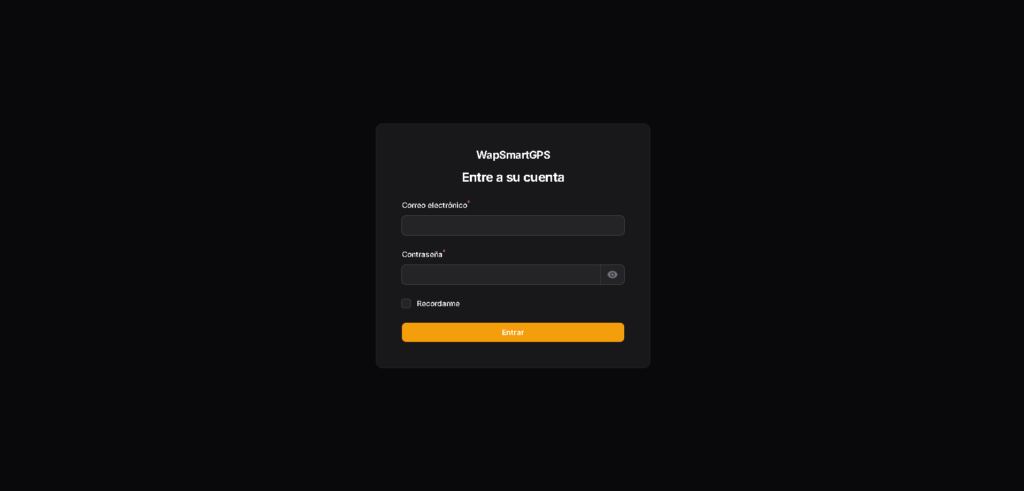1024x491 pixels.
Task: Show the password with the eye icon
Action: coord(612,274)
